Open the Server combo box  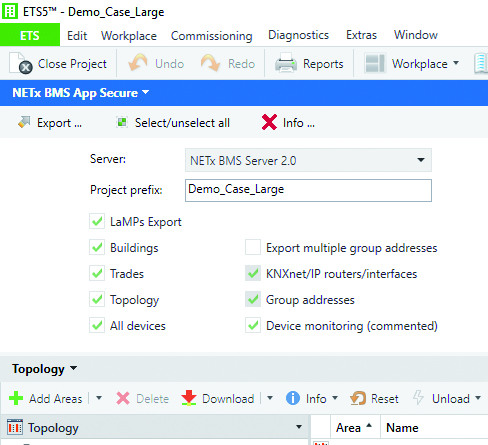click(308, 160)
